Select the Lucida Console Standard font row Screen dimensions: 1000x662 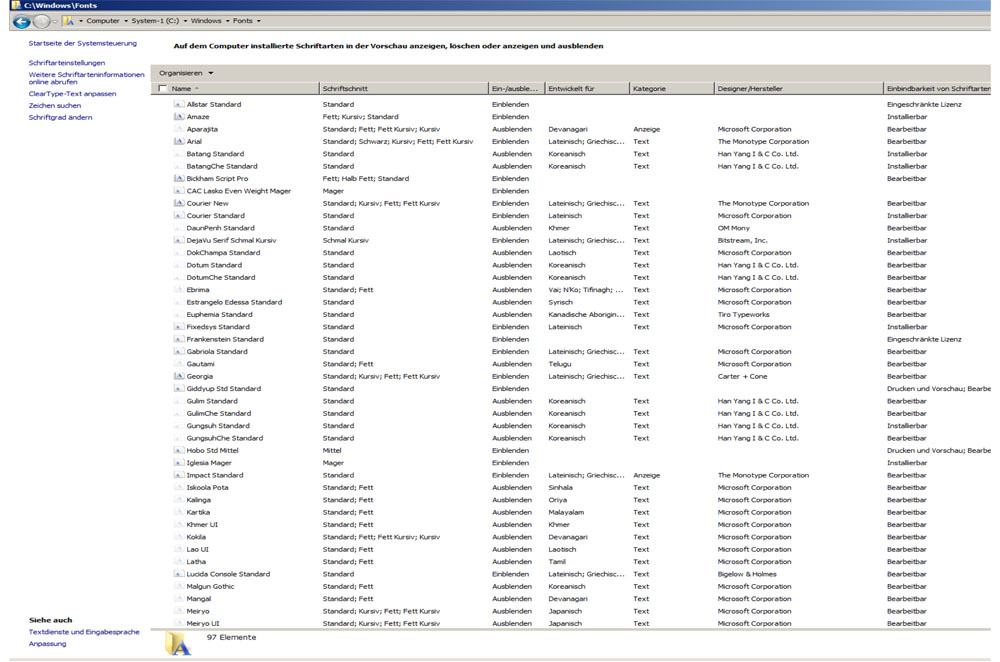click(x=228, y=575)
